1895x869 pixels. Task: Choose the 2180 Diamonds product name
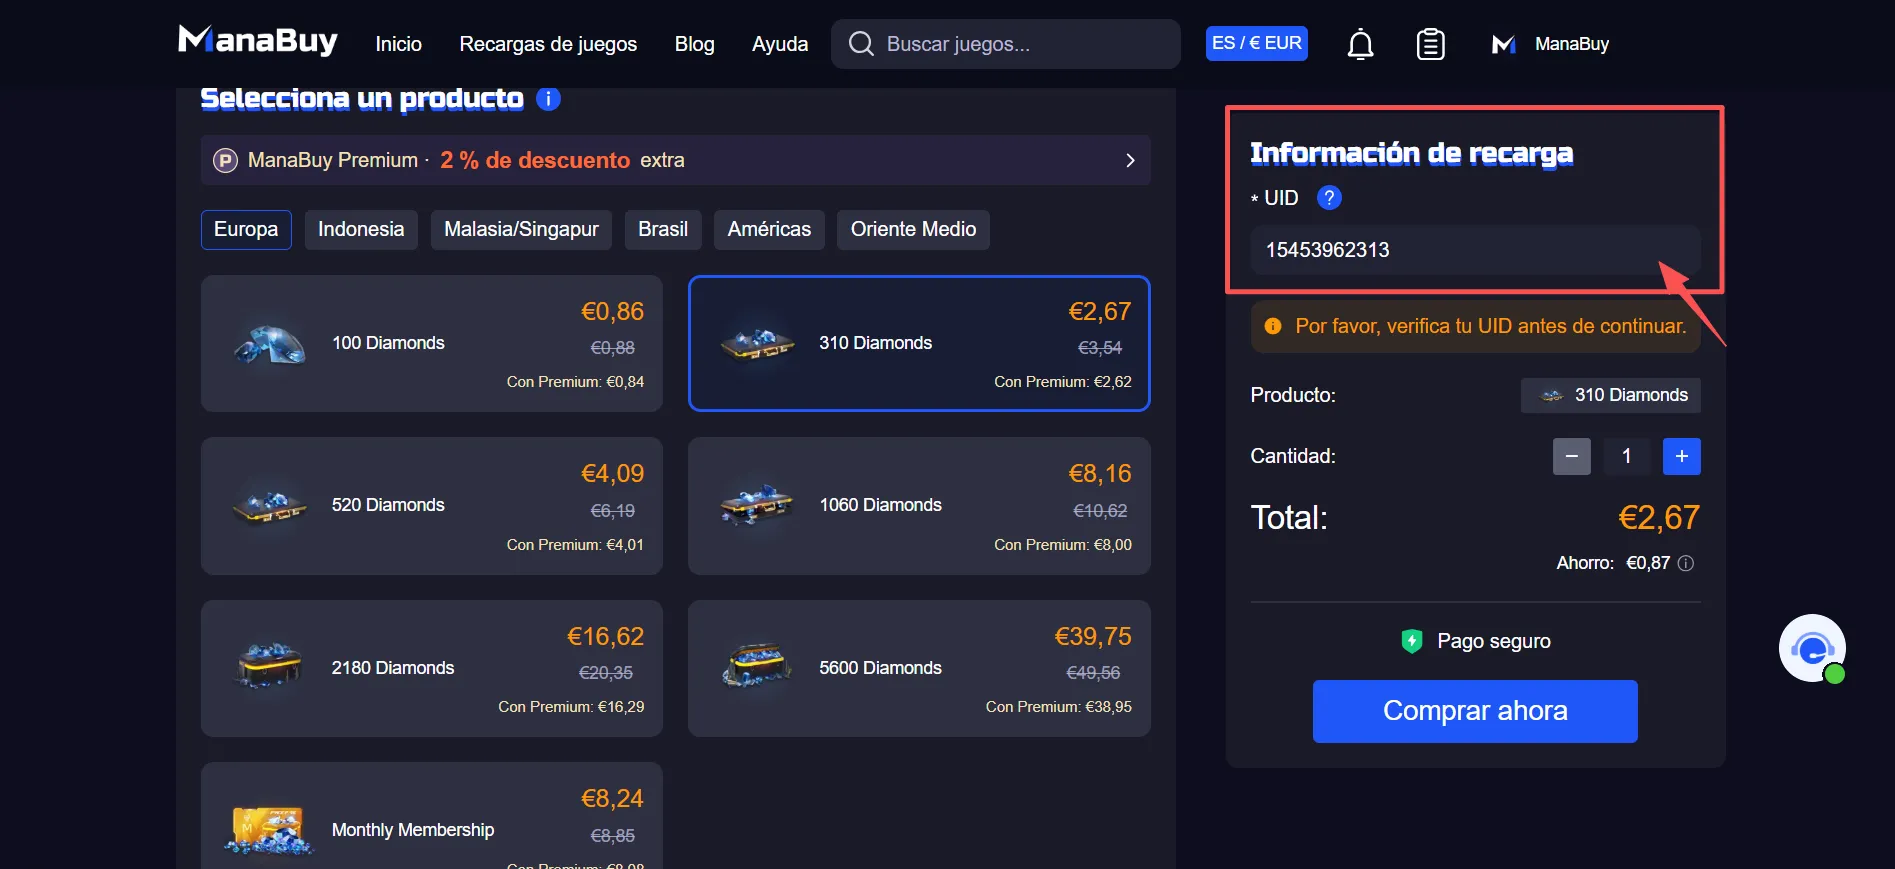393,668
